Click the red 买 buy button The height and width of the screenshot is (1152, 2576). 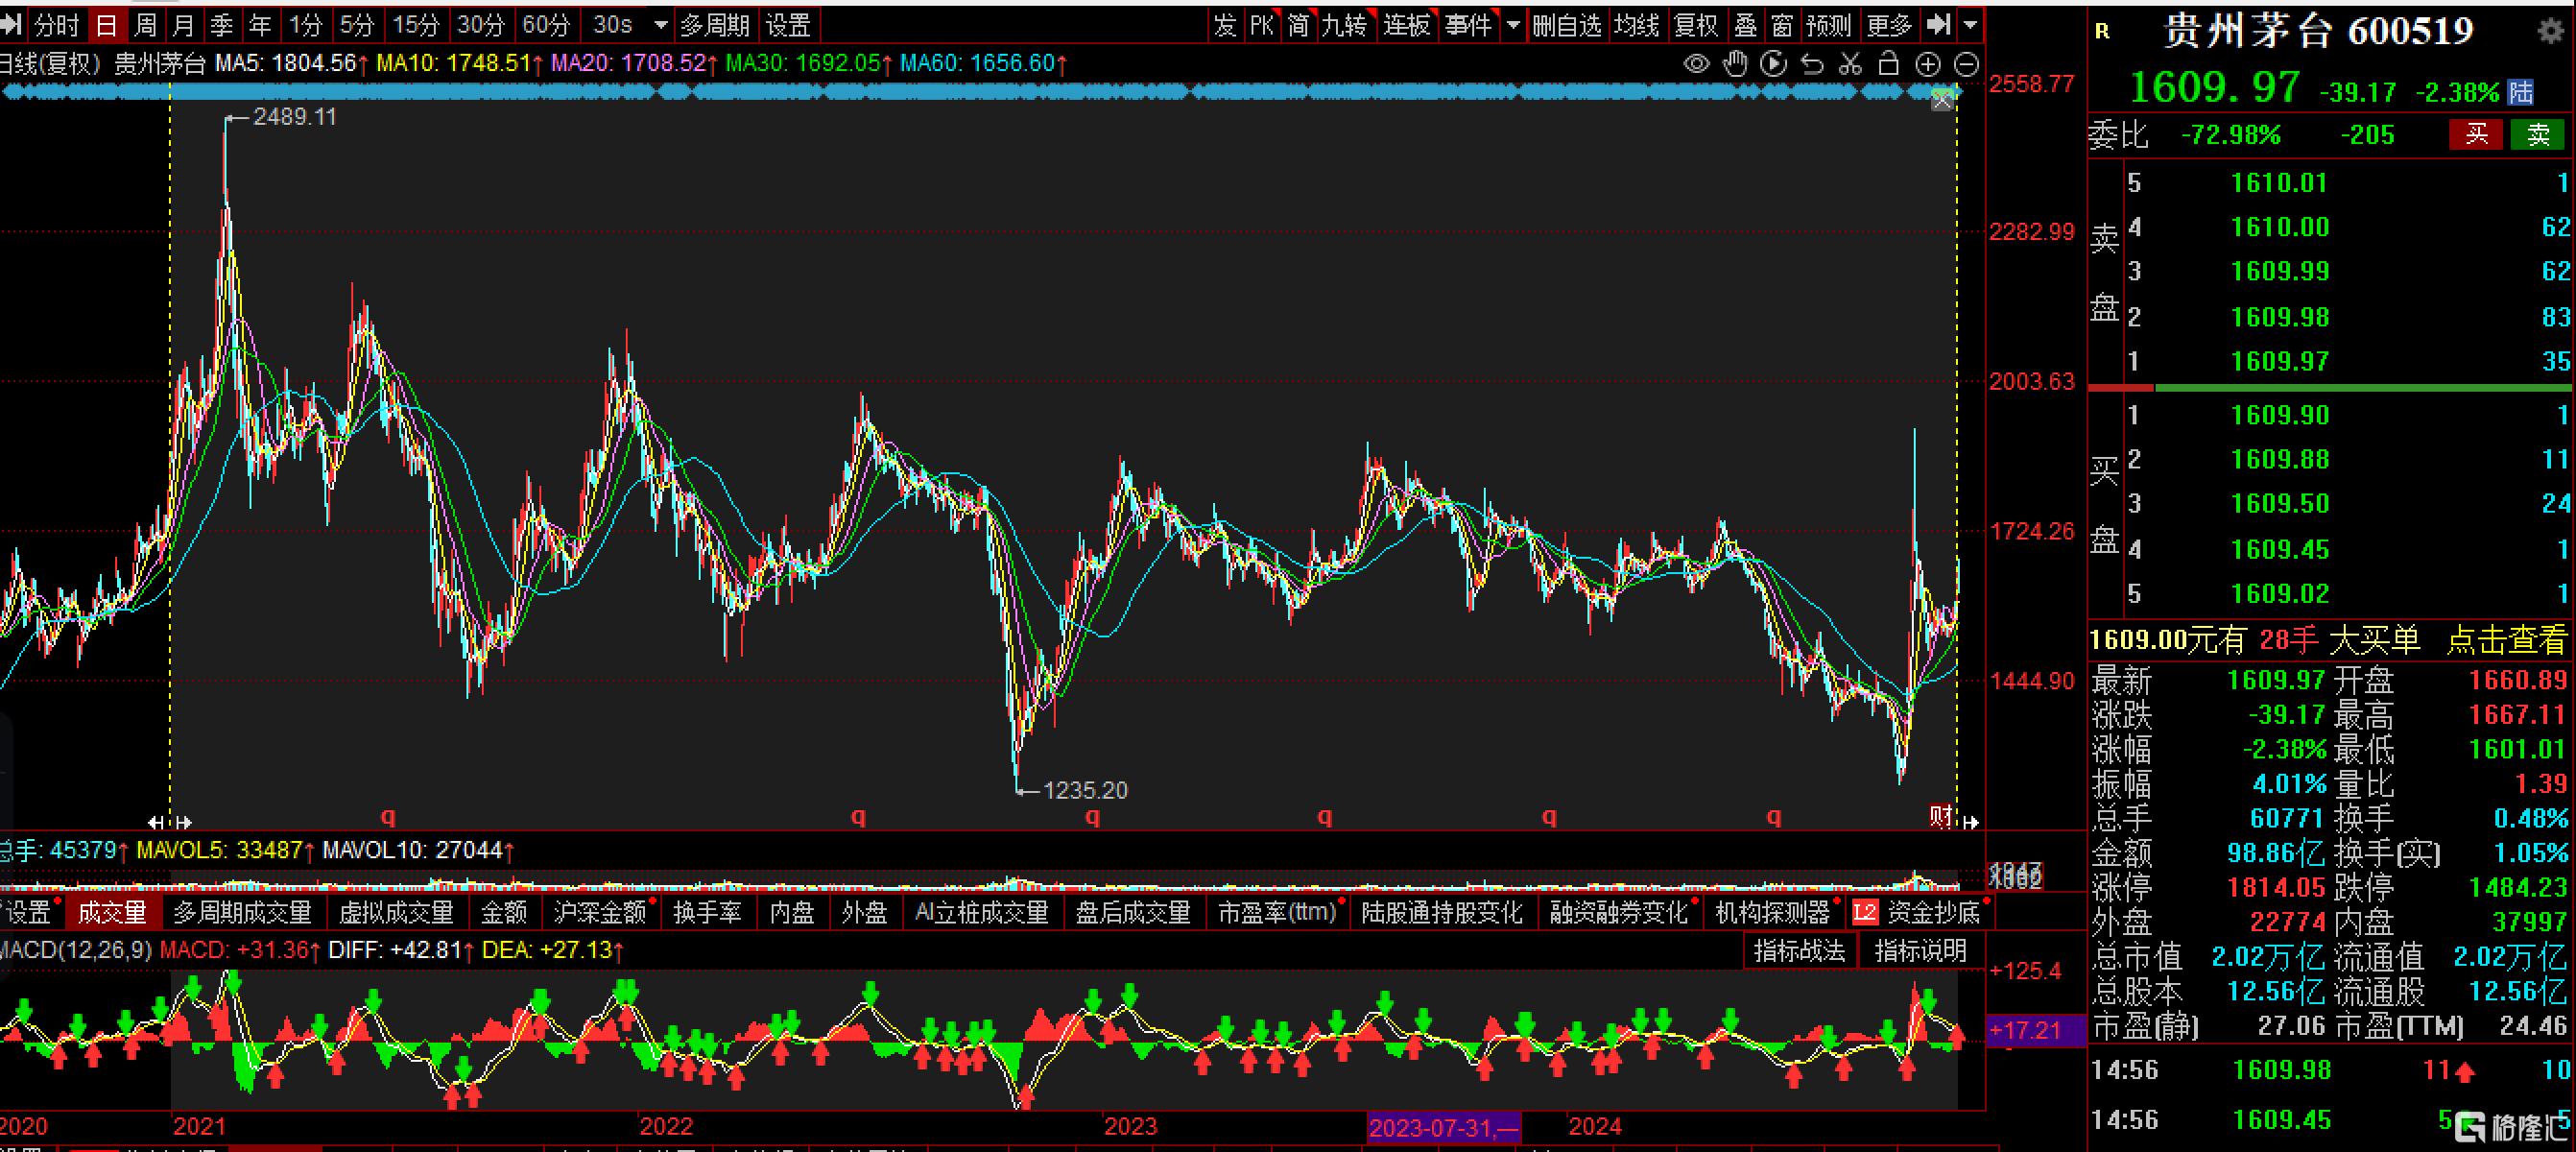pyautogui.click(x=2476, y=134)
